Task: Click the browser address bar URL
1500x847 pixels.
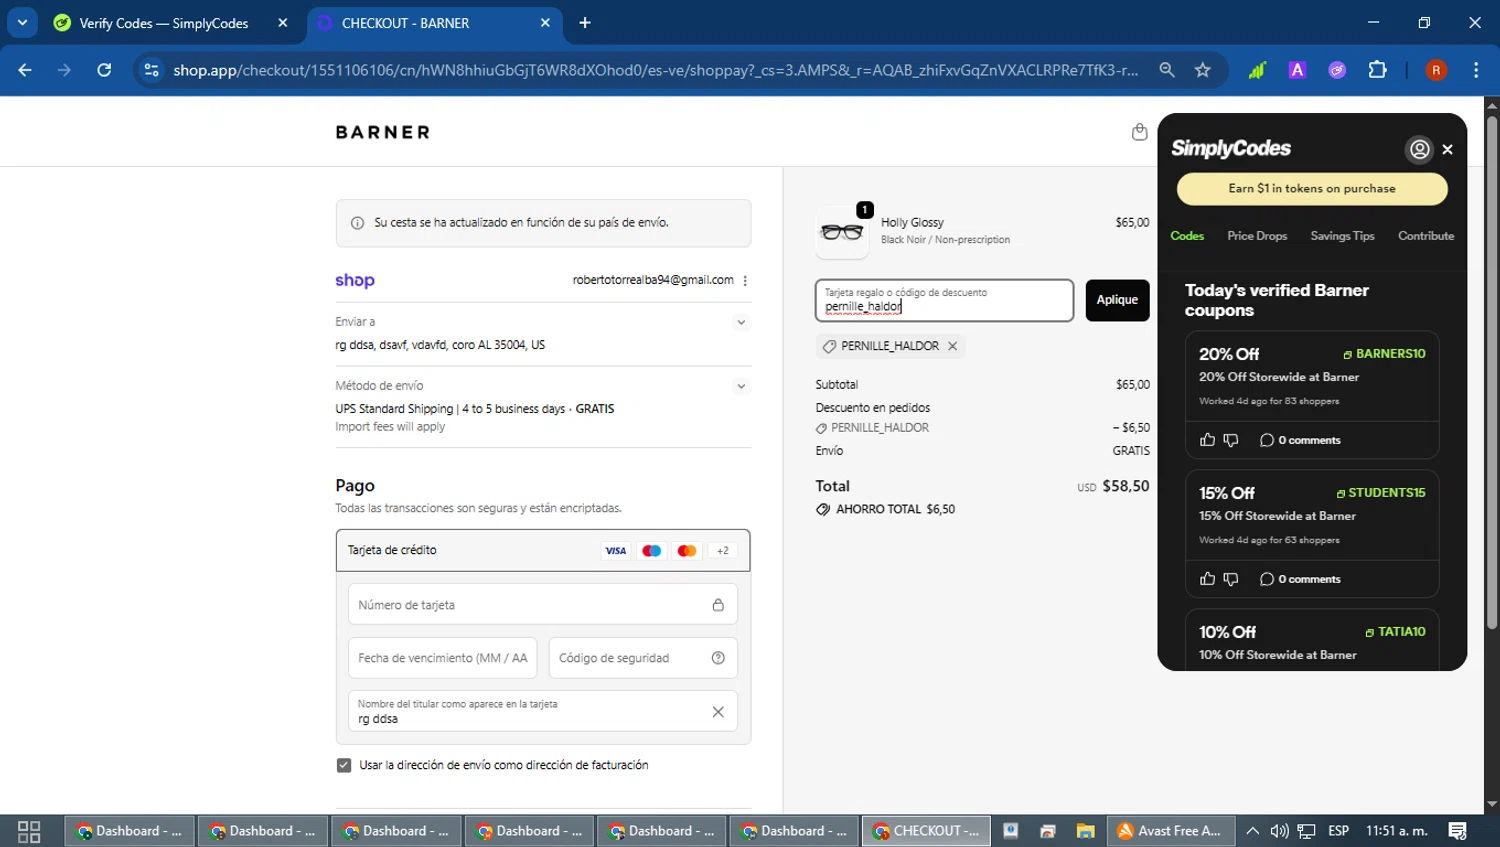Action: (655, 70)
